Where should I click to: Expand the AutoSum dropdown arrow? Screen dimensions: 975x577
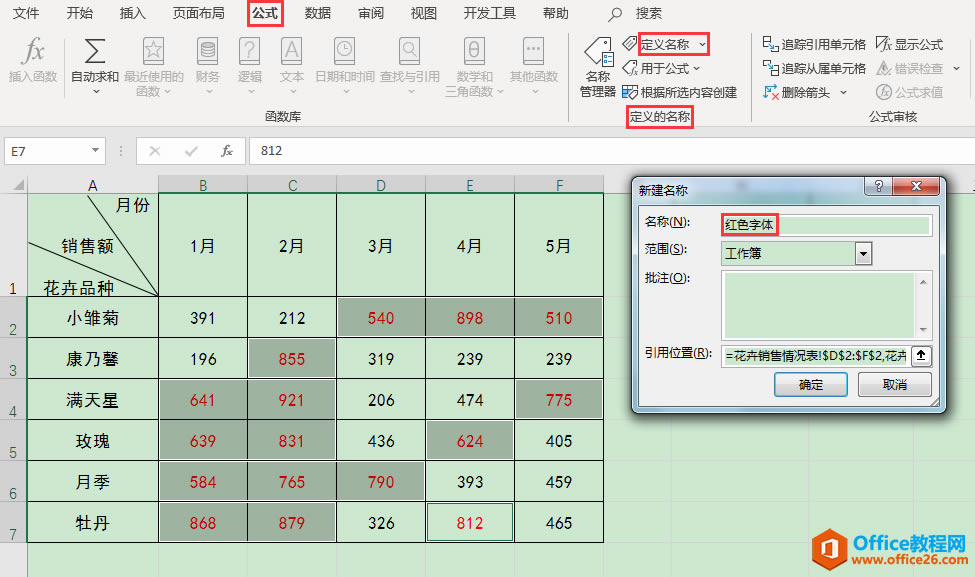(96, 91)
